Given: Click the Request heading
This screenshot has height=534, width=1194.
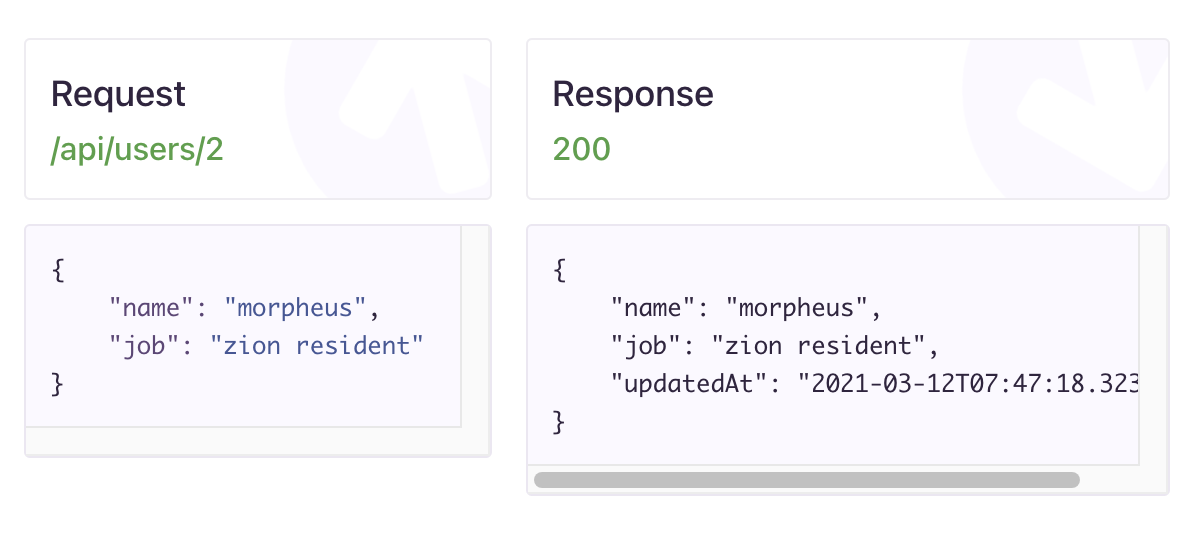Looking at the screenshot, I should (118, 94).
